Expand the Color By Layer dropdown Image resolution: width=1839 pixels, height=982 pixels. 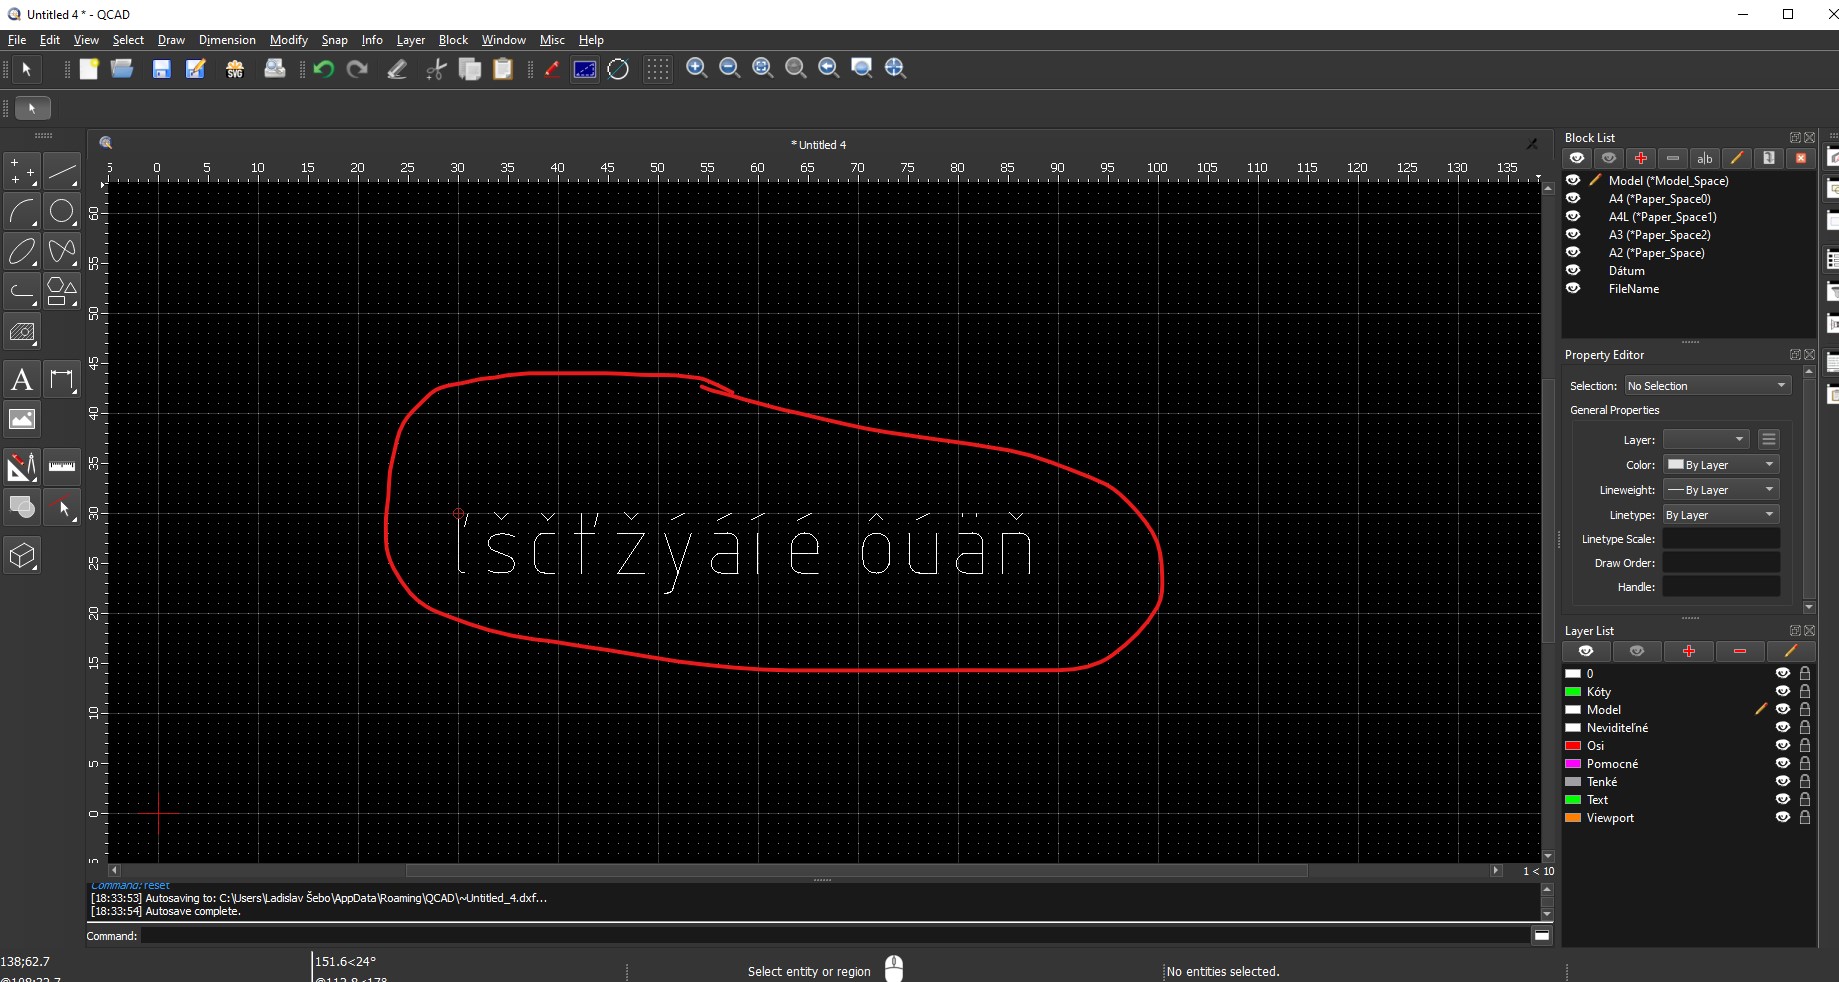click(1720, 465)
